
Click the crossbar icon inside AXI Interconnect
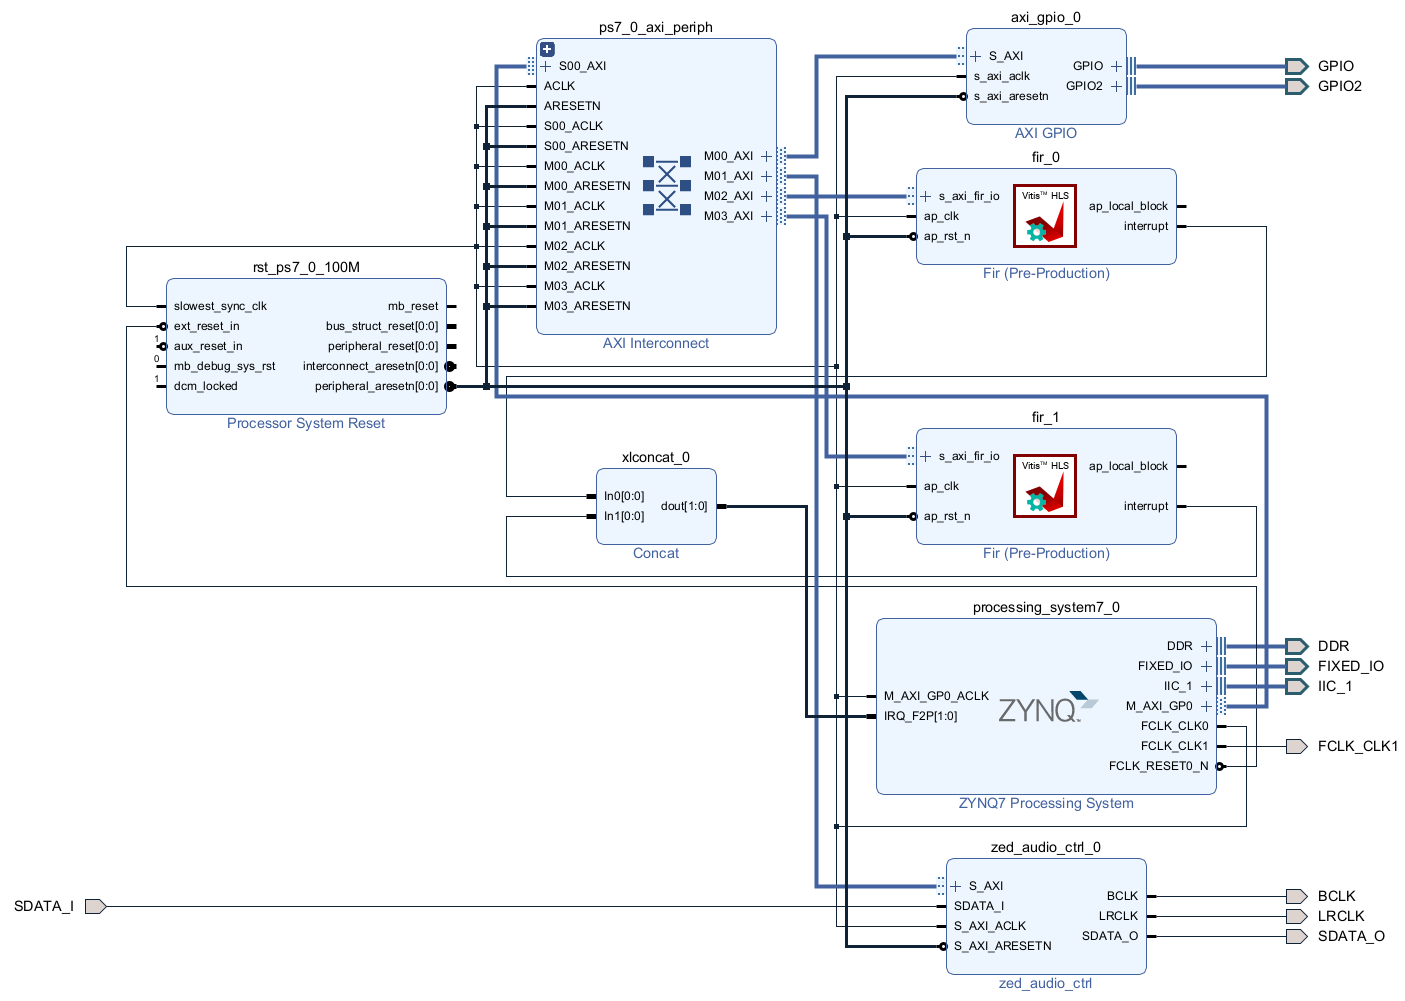667,186
